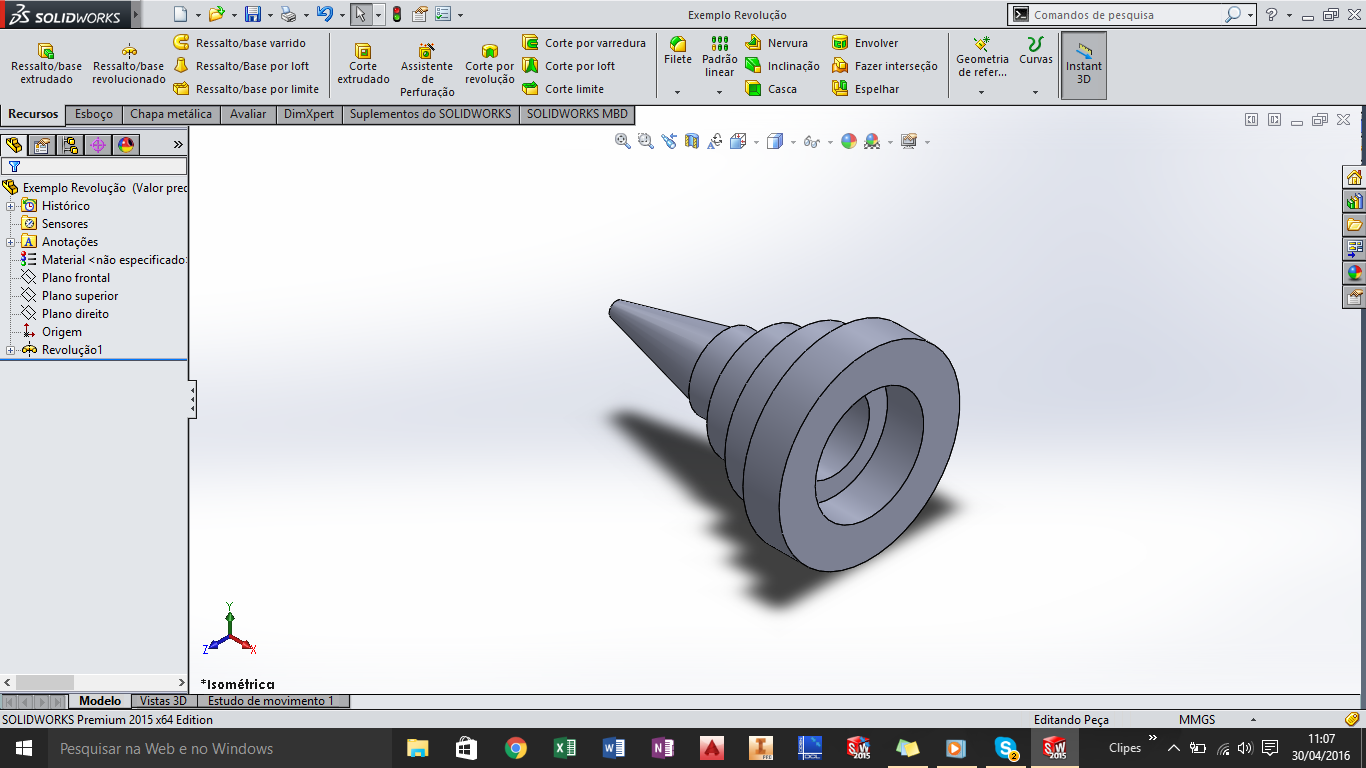Open the Padrão linear dropdown arrow
1366x768 pixels.
pos(720,92)
